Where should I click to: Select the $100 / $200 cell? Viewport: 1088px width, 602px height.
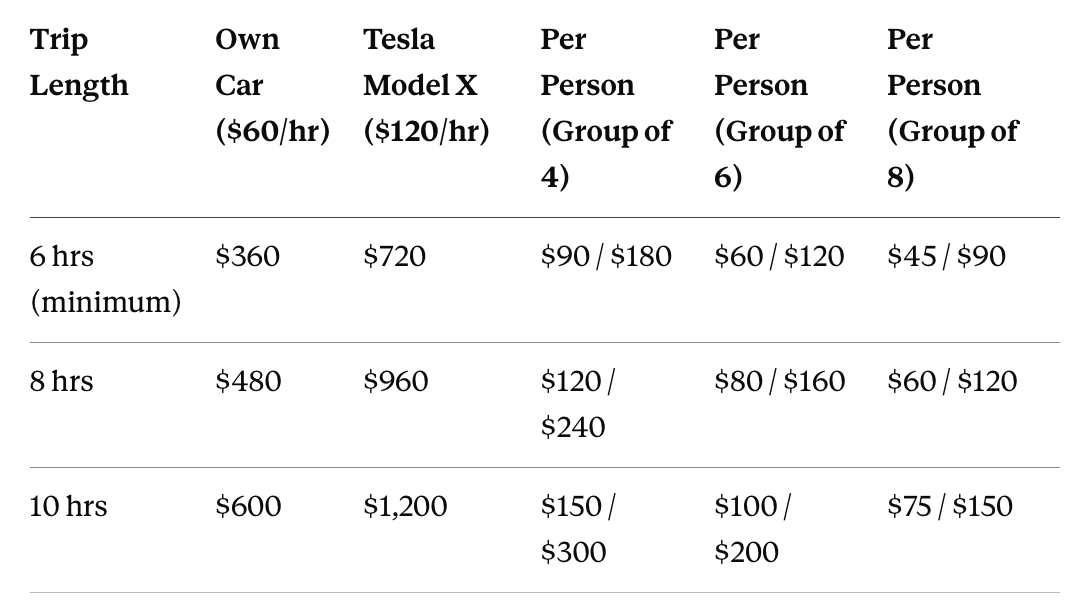pos(752,529)
